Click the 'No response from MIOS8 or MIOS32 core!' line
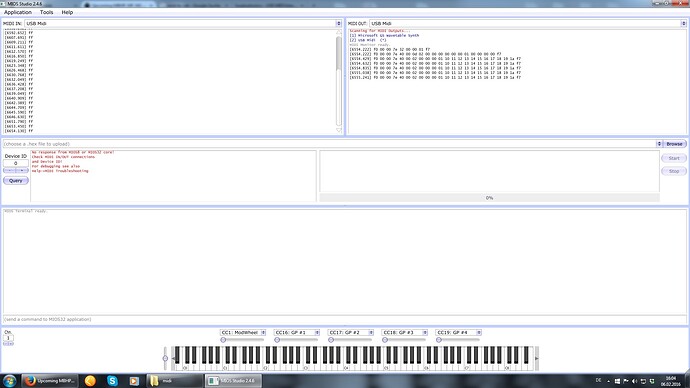Screen dimensions: 690x388 pos(73,152)
